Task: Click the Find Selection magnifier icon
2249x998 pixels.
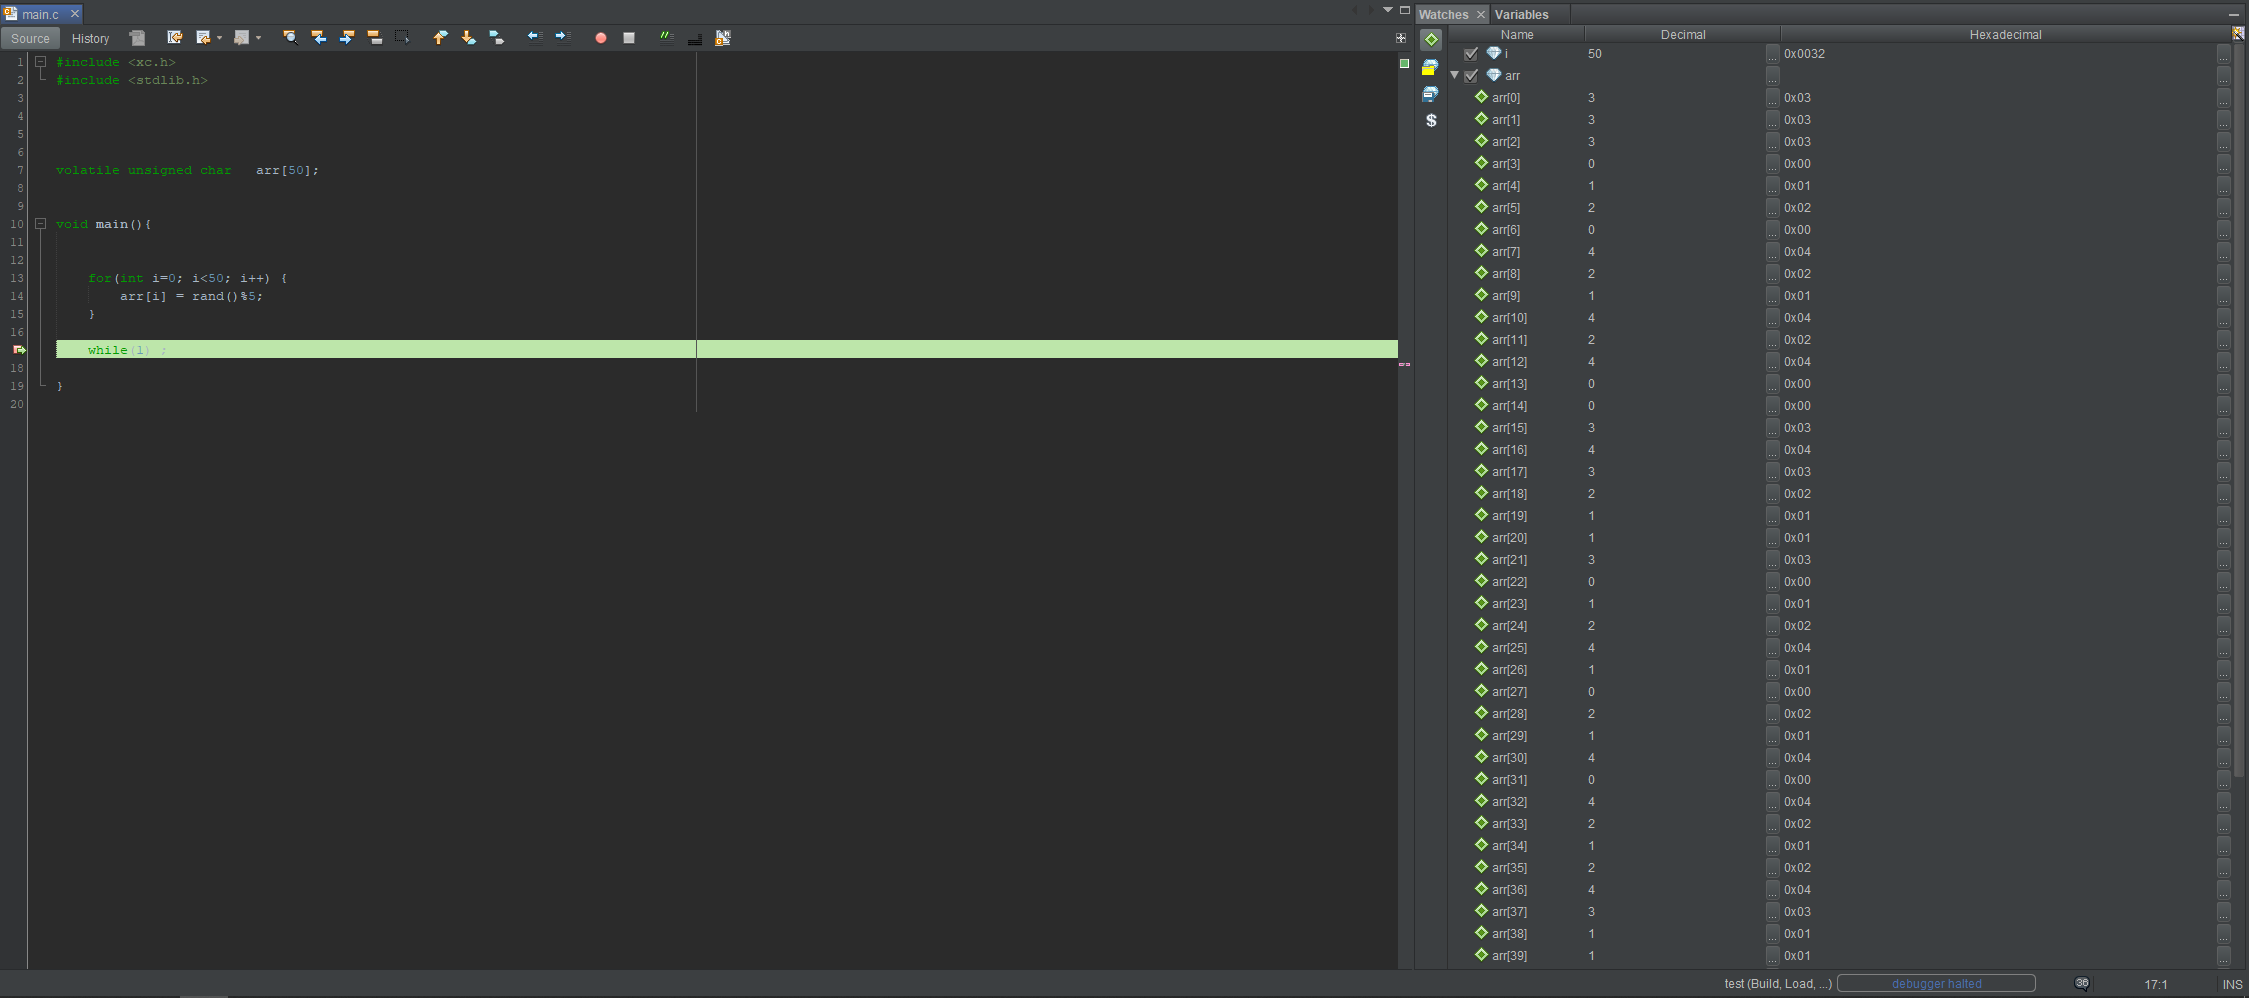Action: 290,38
